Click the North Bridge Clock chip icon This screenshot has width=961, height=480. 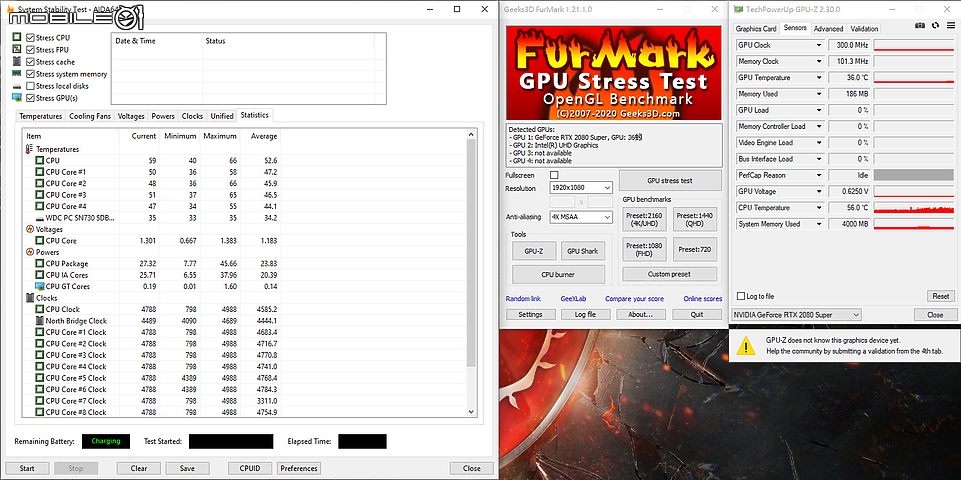(x=39, y=321)
